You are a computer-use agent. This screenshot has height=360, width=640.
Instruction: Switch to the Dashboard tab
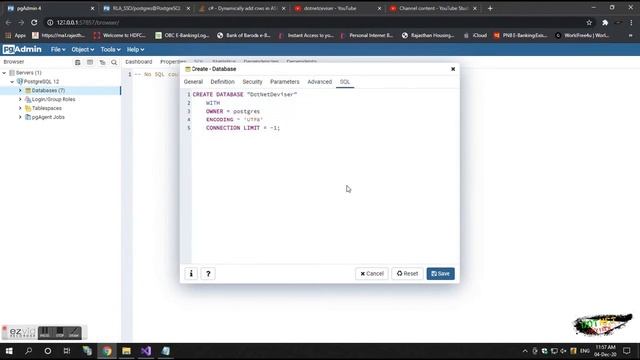point(138,62)
